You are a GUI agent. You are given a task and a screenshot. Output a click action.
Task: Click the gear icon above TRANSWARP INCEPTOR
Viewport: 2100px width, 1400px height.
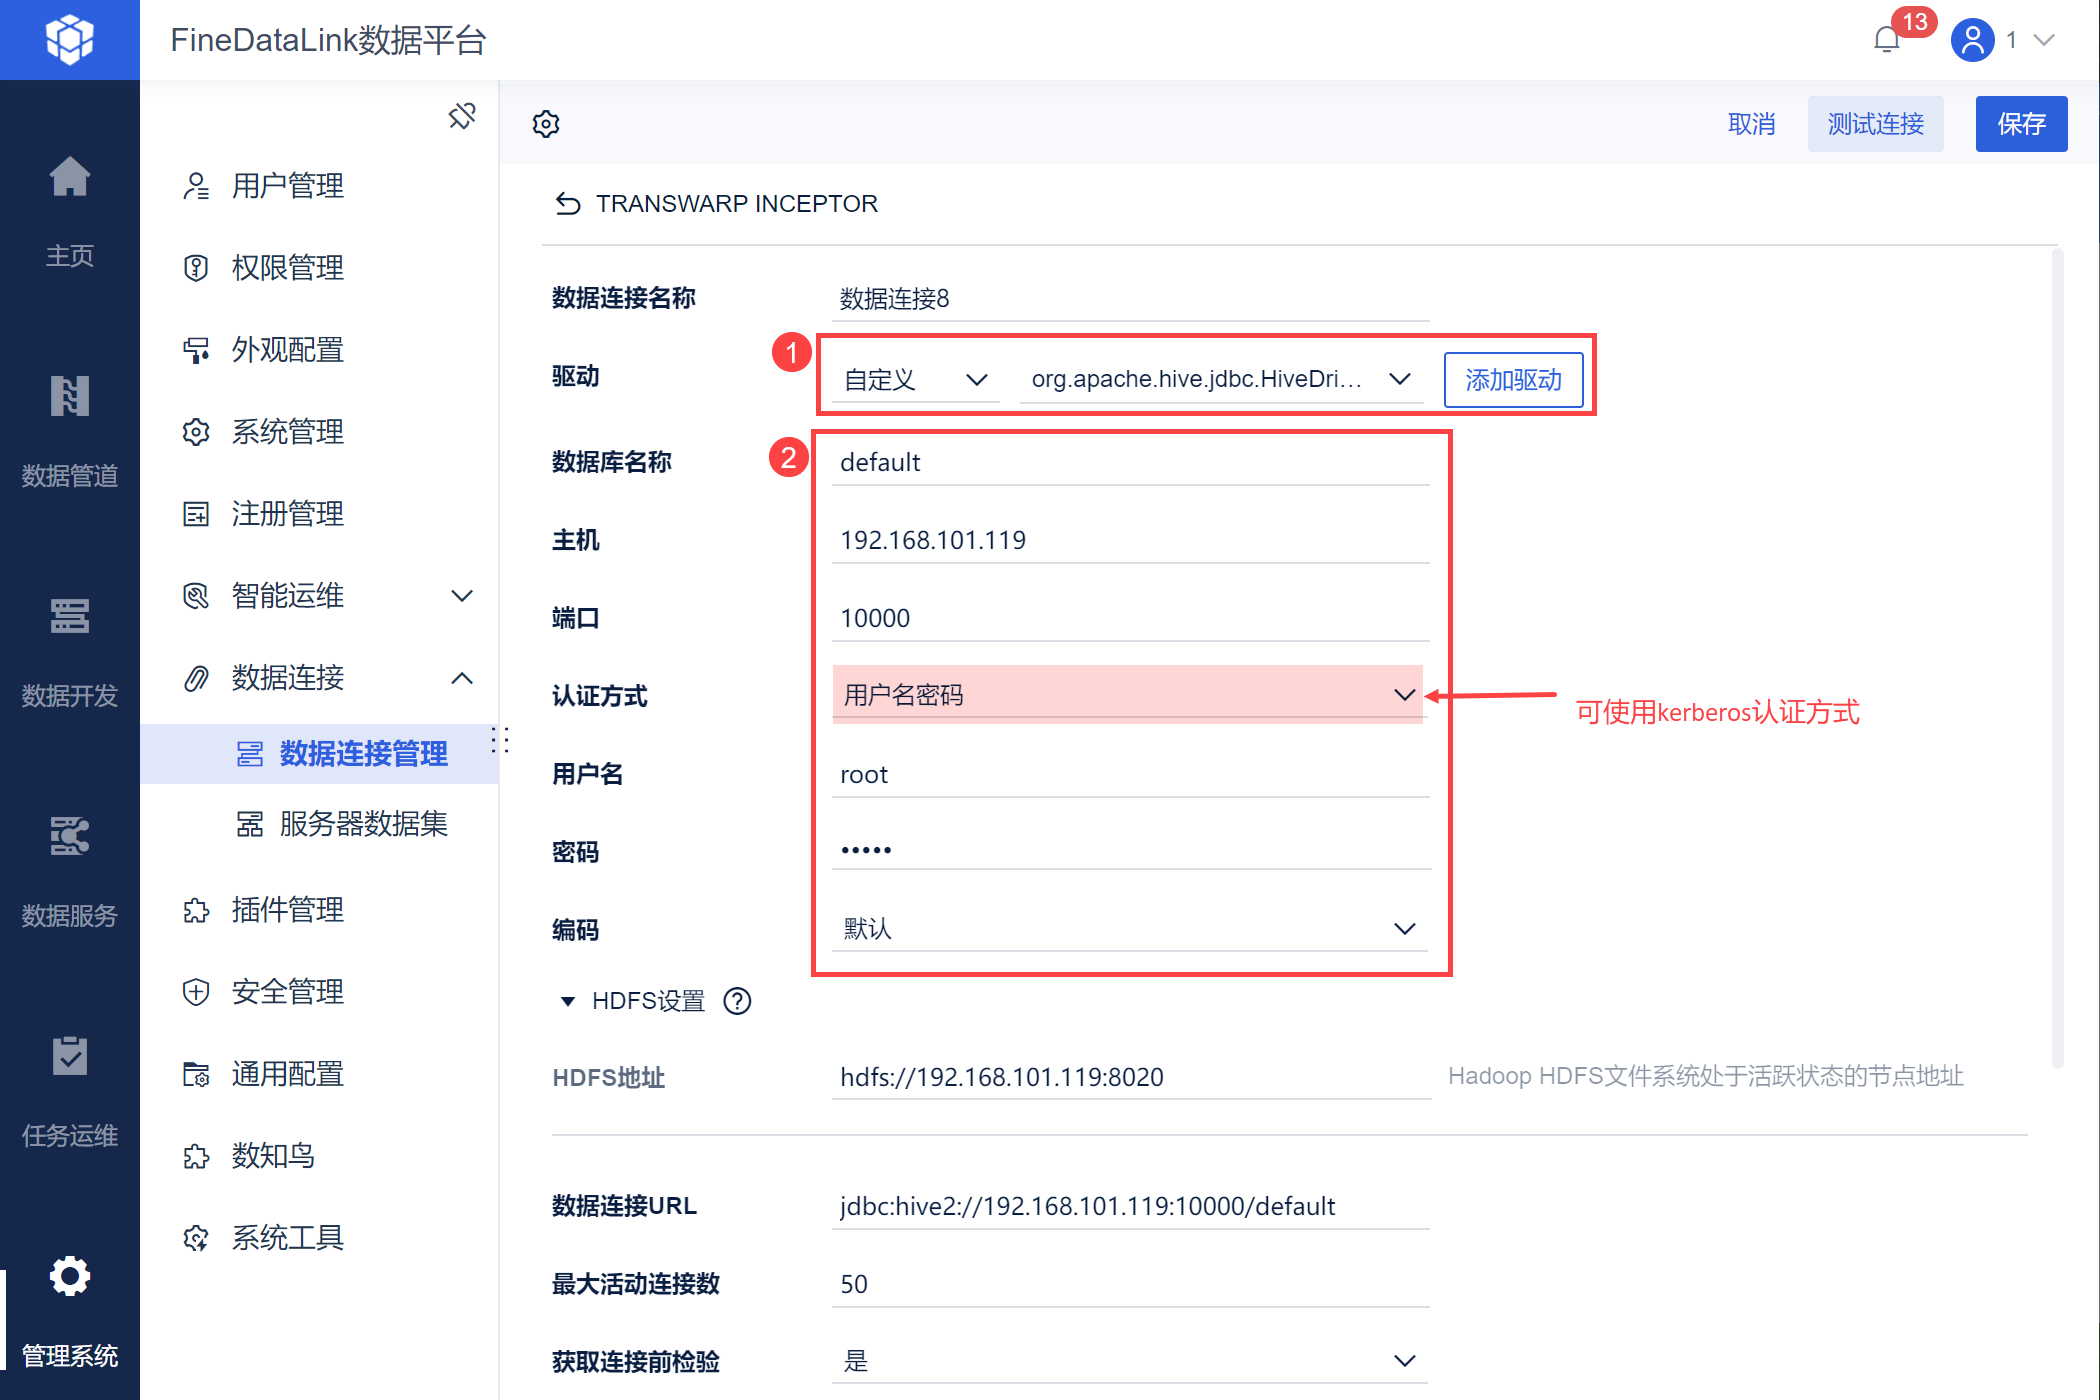tap(546, 124)
